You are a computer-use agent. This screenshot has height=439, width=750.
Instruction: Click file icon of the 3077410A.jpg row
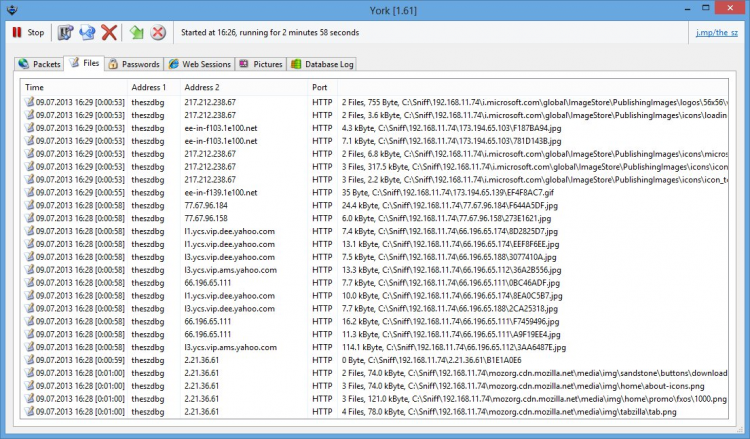[x=30, y=257]
